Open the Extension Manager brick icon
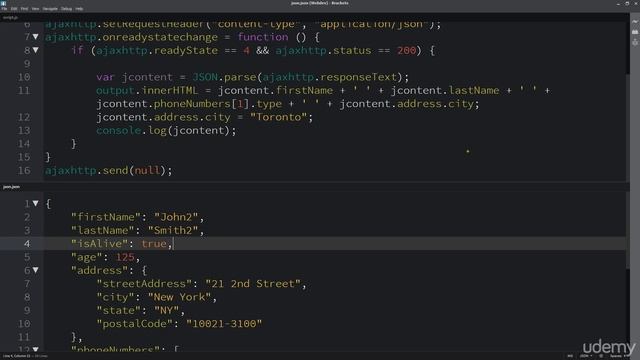The image size is (640, 360). click(x=635, y=32)
